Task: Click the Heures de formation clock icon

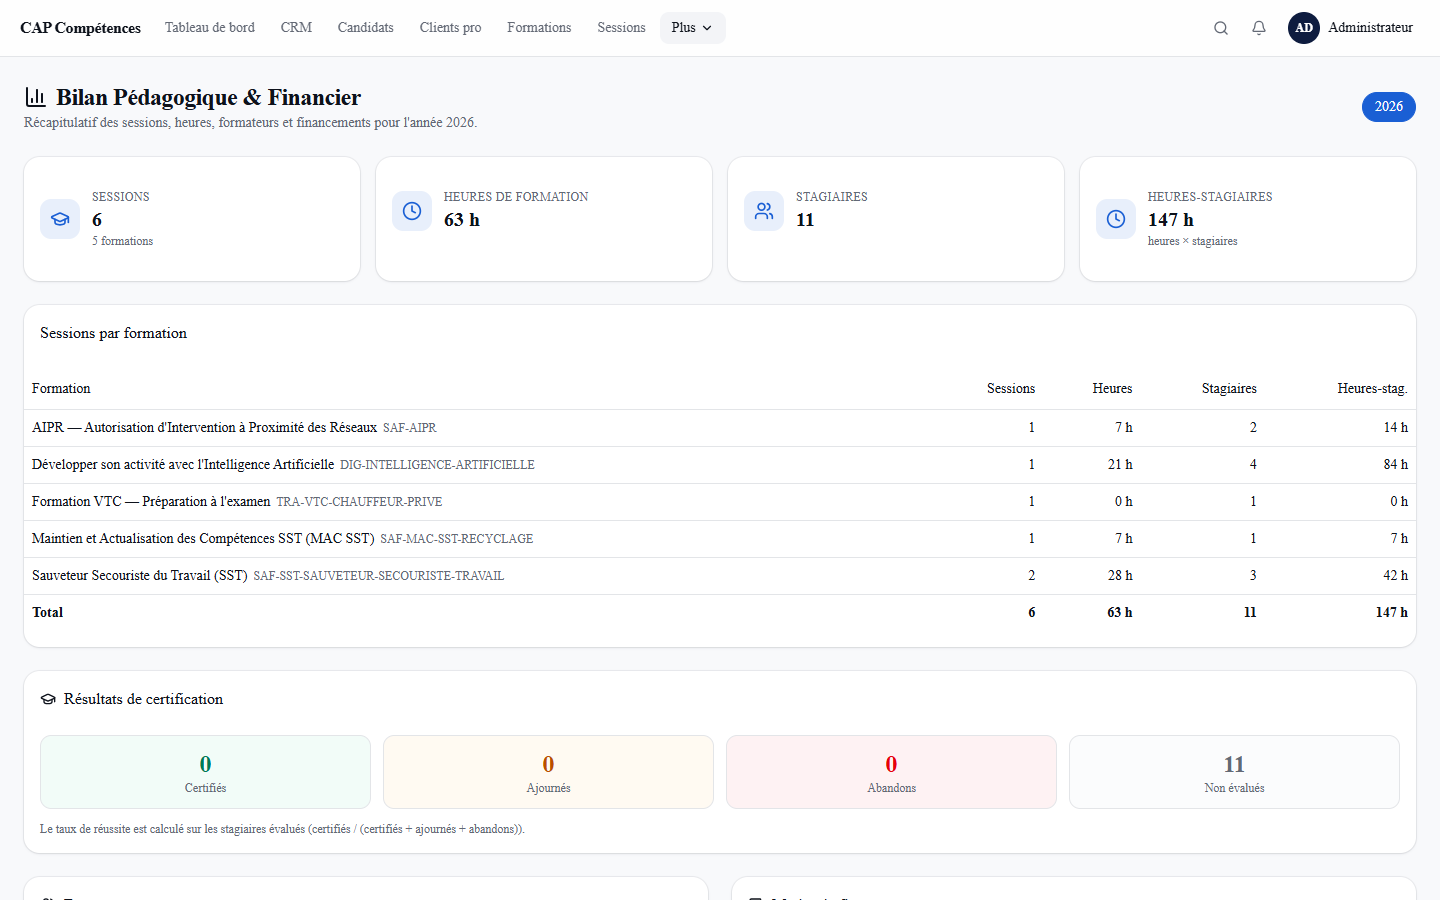Action: pyautogui.click(x=412, y=211)
